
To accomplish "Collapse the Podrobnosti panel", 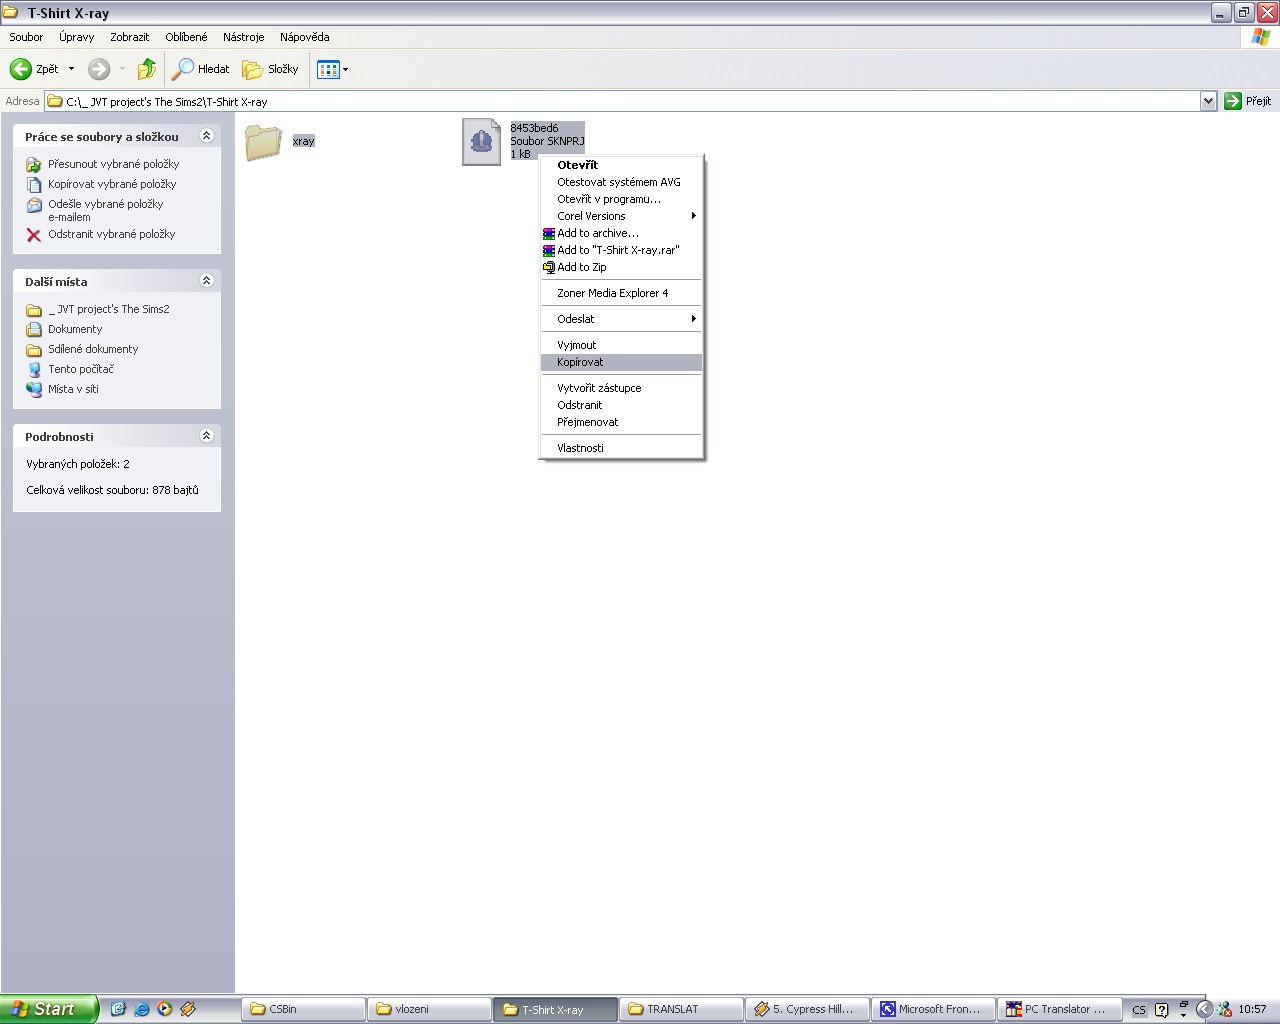I will point(207,436).
